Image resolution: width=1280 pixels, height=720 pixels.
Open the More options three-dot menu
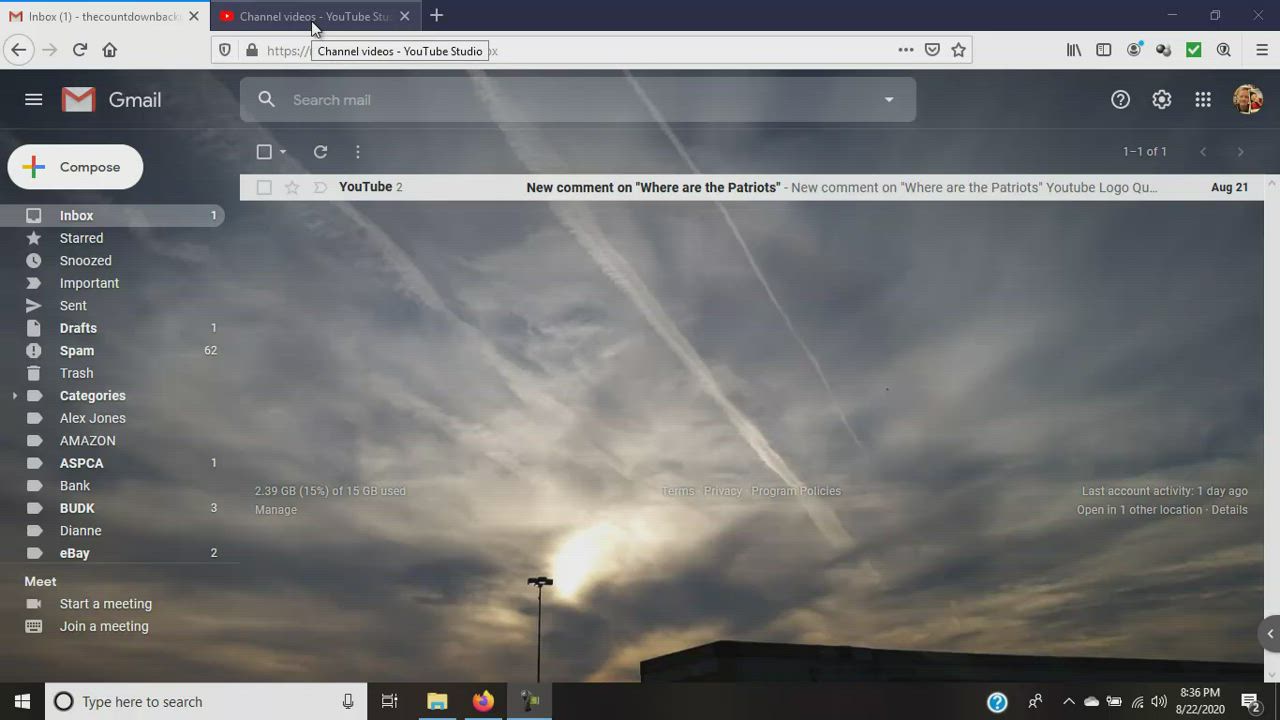[x=358, y=152]
